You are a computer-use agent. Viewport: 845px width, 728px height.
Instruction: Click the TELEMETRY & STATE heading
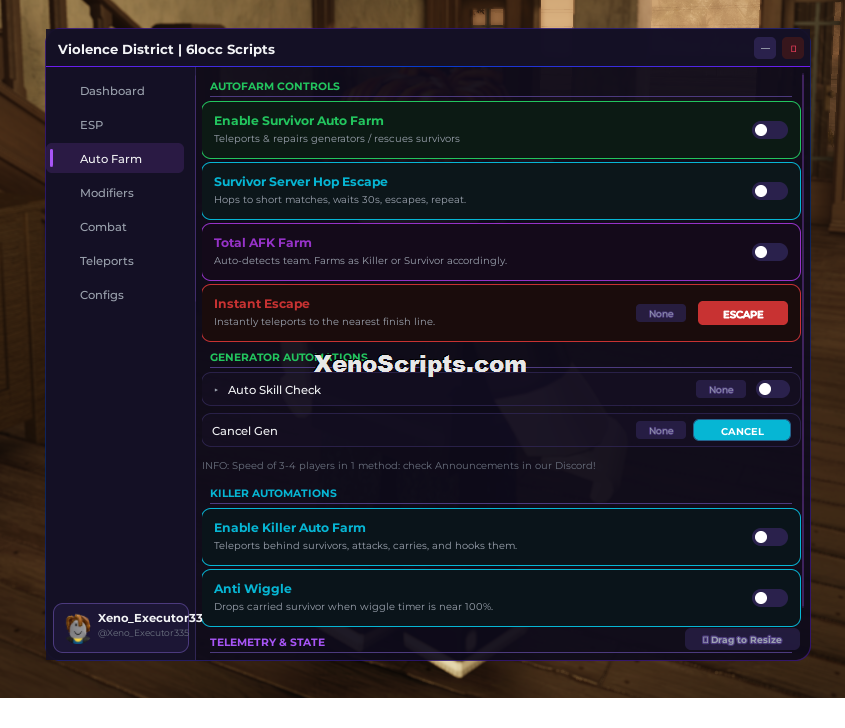point(267,642)
